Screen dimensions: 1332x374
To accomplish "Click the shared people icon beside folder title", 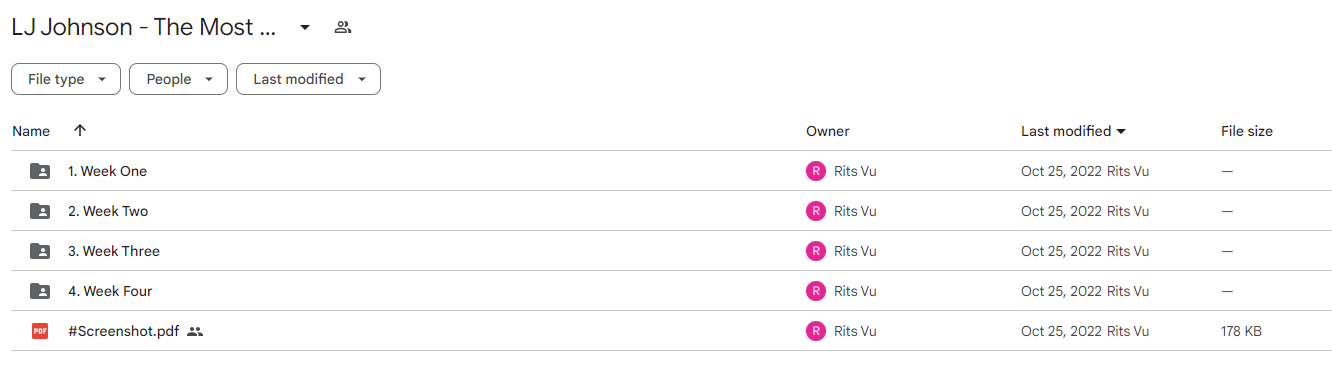I will point(343,27).
